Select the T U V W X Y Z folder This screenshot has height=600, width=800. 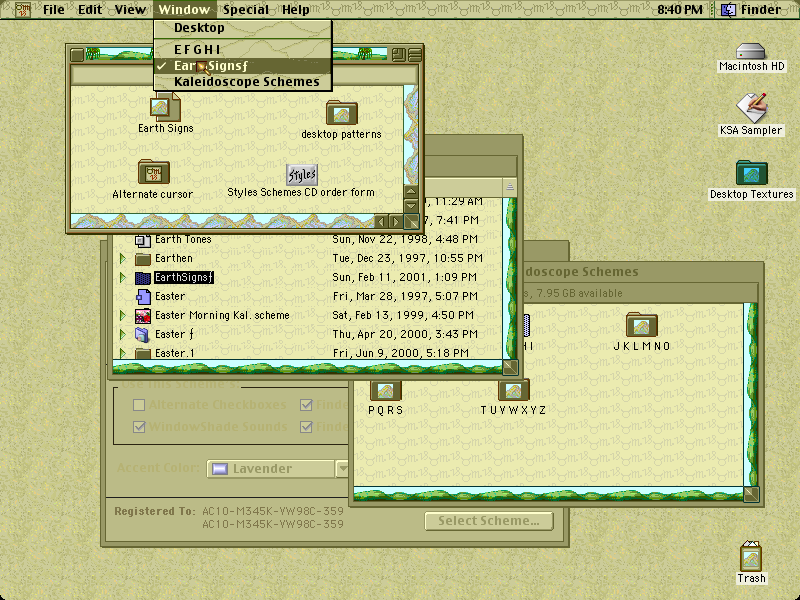[x=513, y=391]
